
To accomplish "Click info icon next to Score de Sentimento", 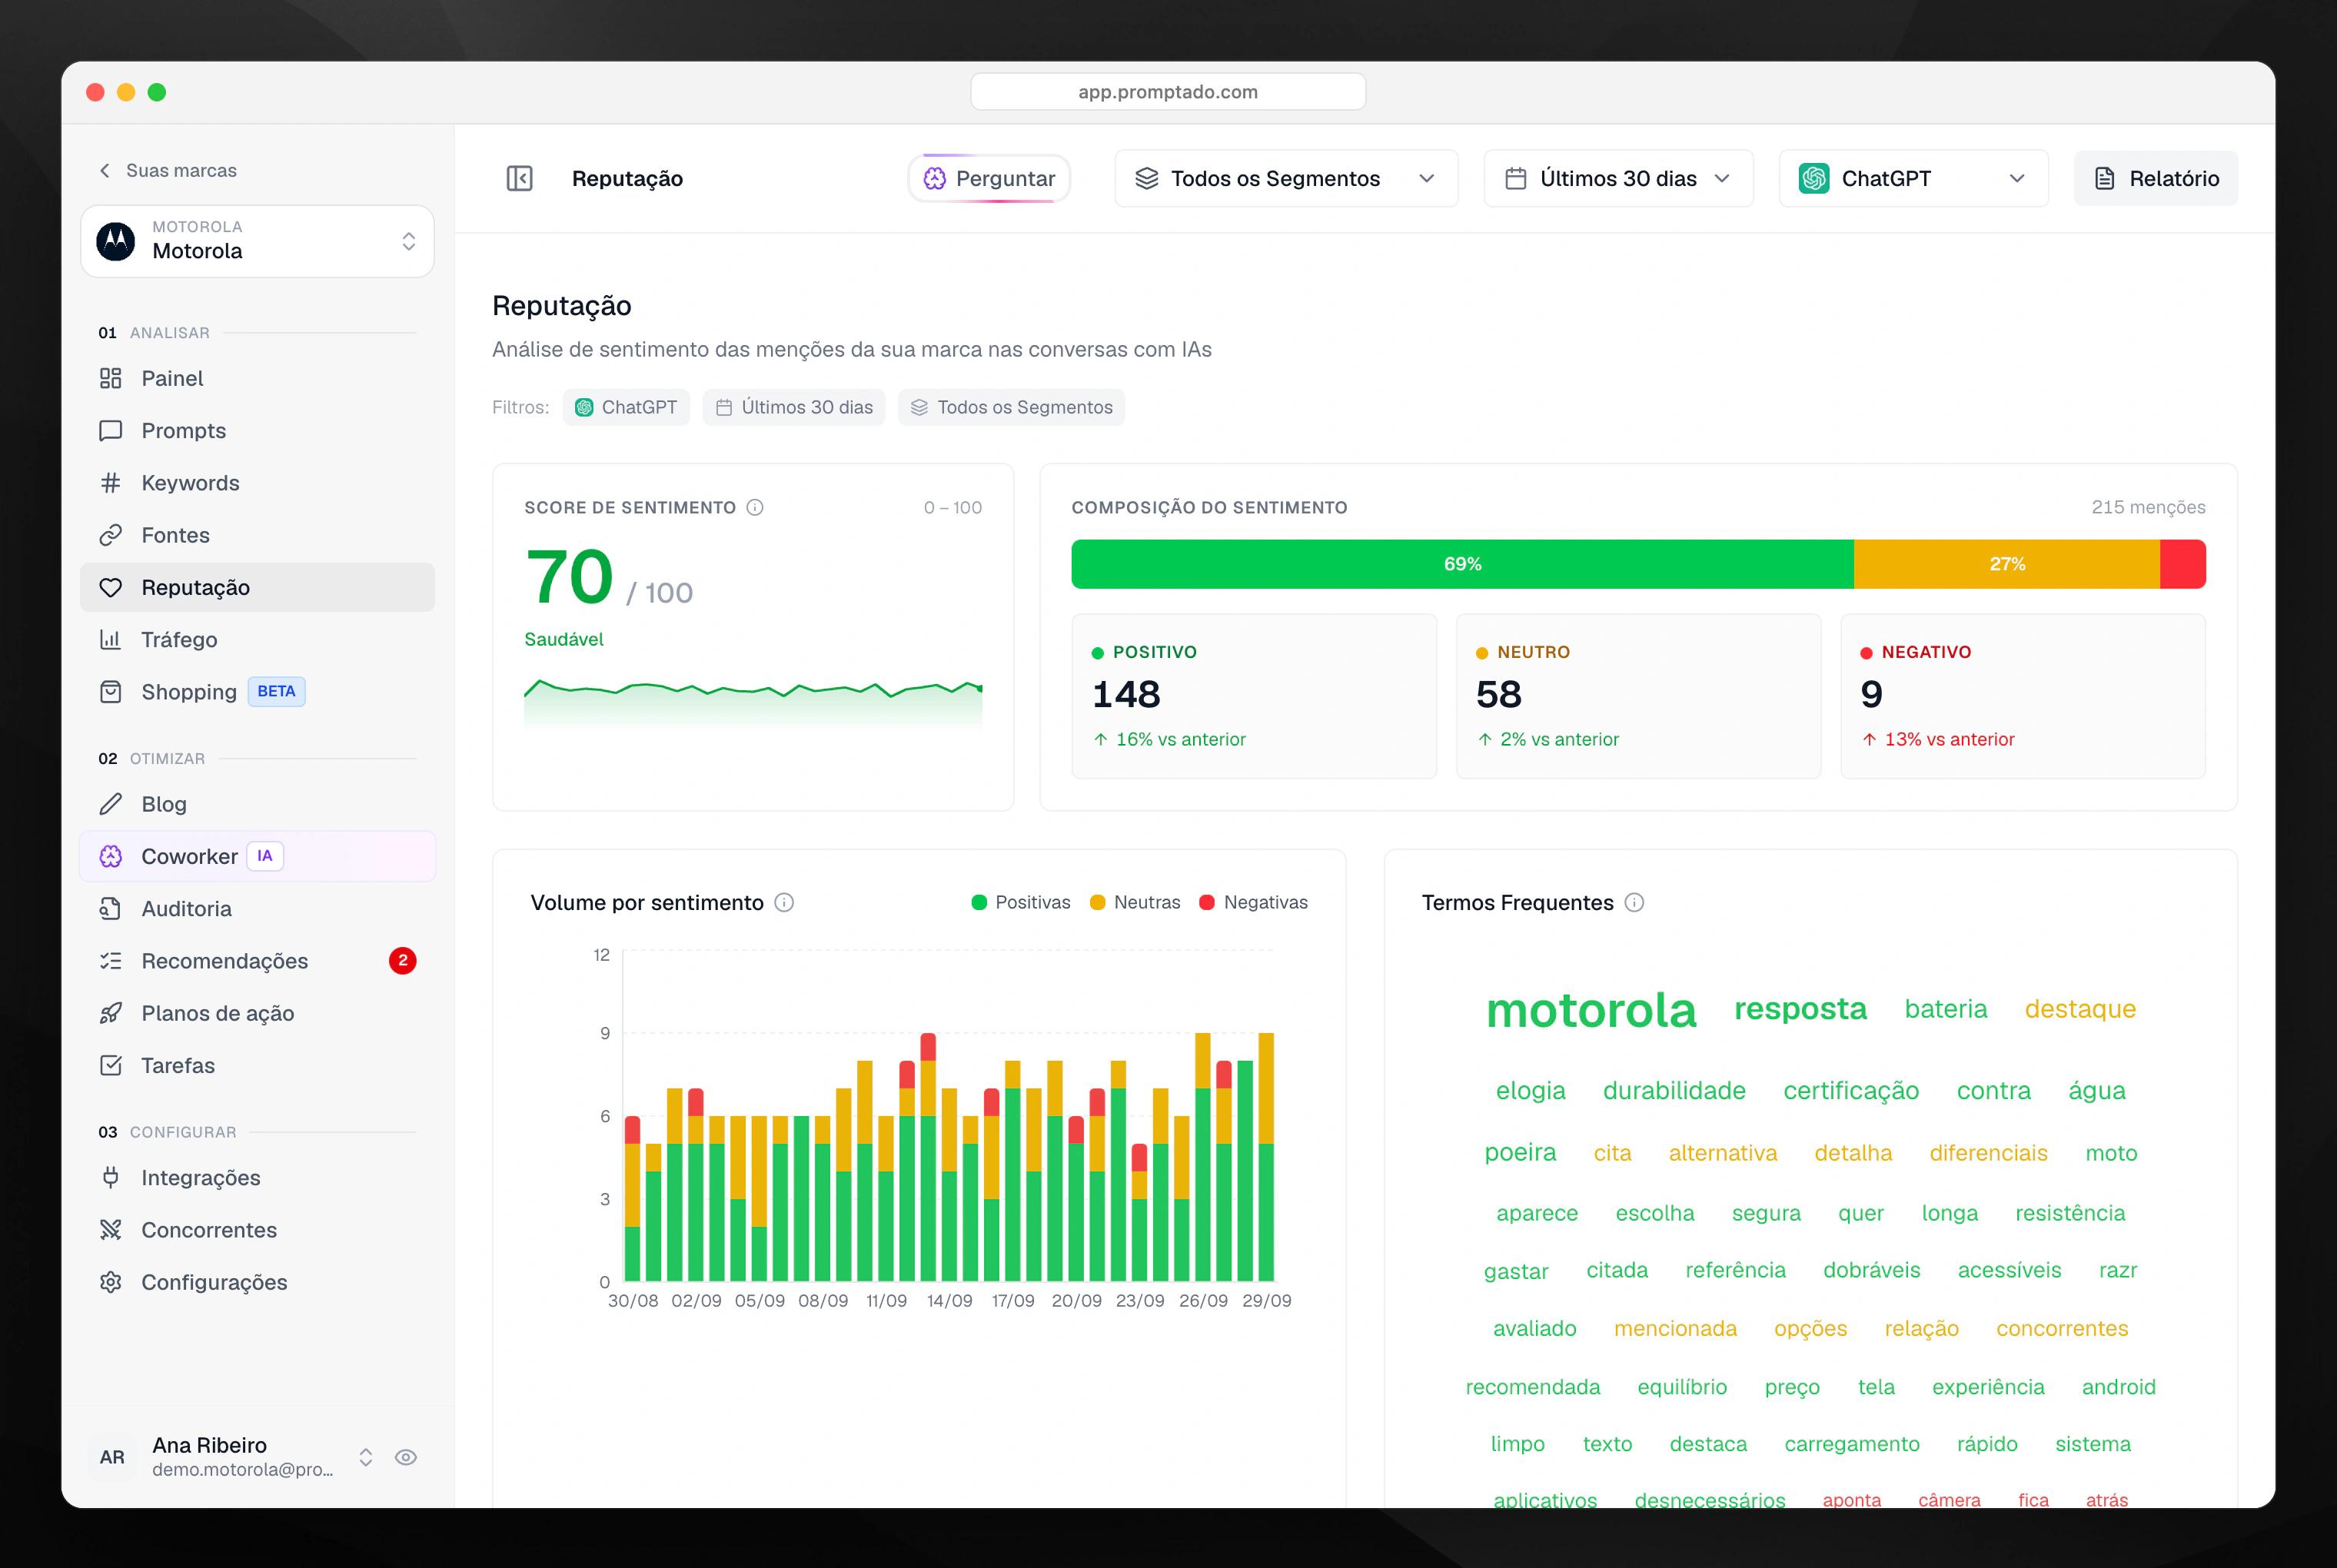I will point(755,507).
